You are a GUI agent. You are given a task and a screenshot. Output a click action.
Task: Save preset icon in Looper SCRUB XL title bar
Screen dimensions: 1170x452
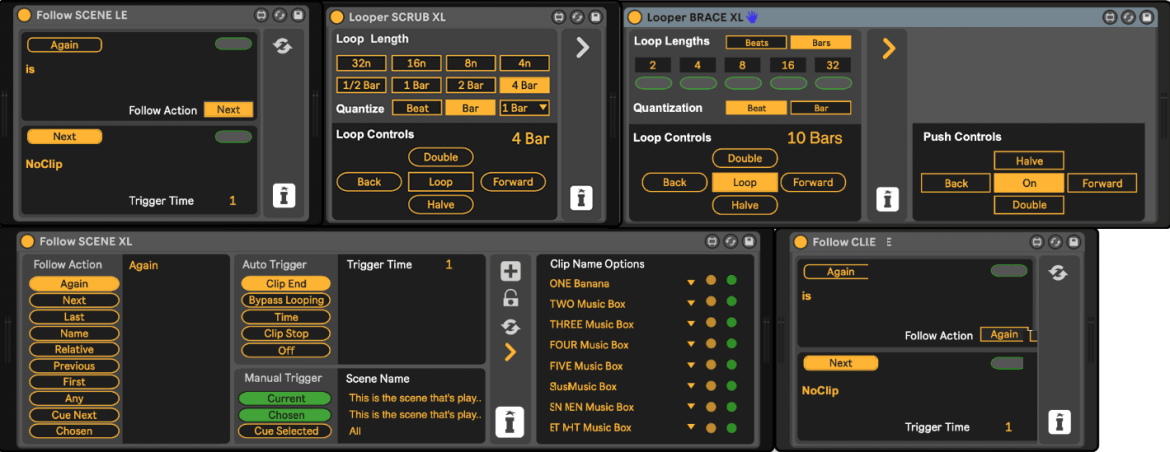point(595,17)
